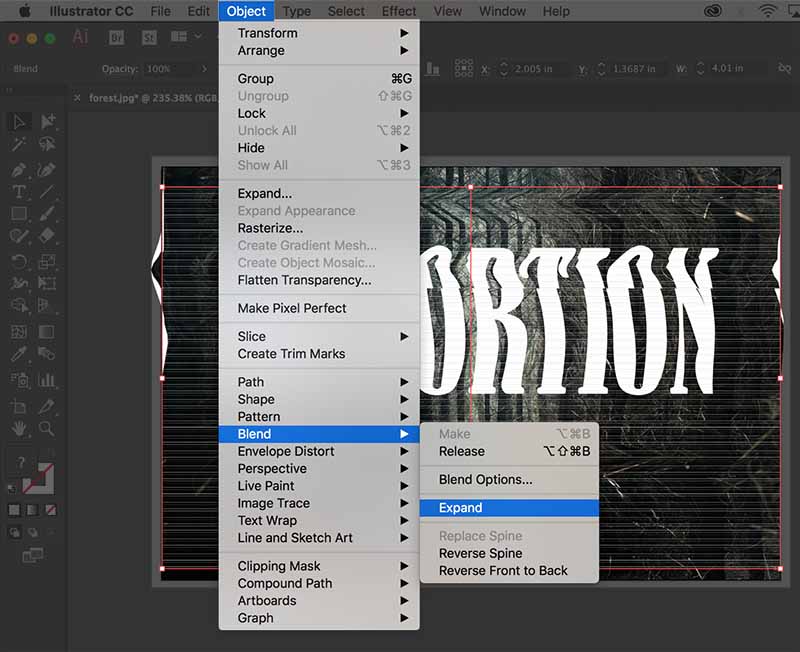
Task: Enable Draw Normal mode
Action: (15, 533)
